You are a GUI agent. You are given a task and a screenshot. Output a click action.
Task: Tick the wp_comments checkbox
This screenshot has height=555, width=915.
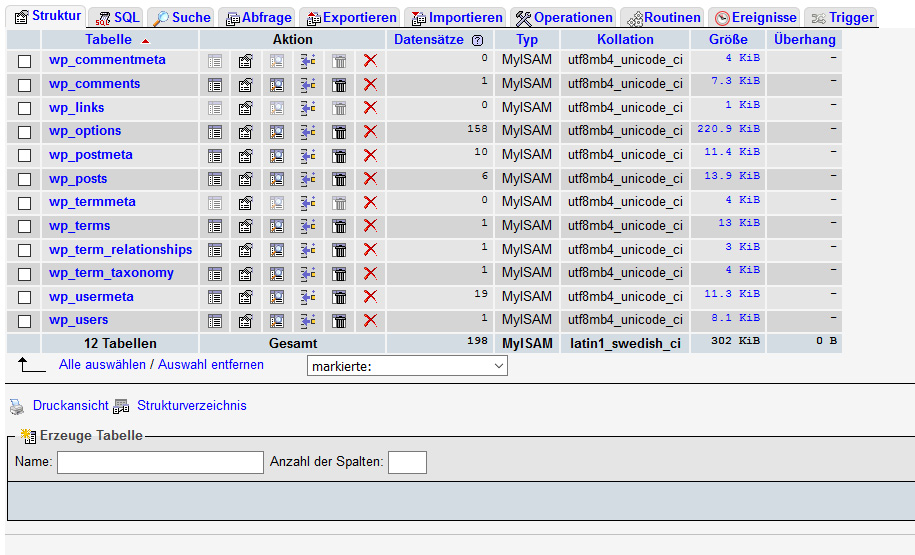(x=25, y=85)
